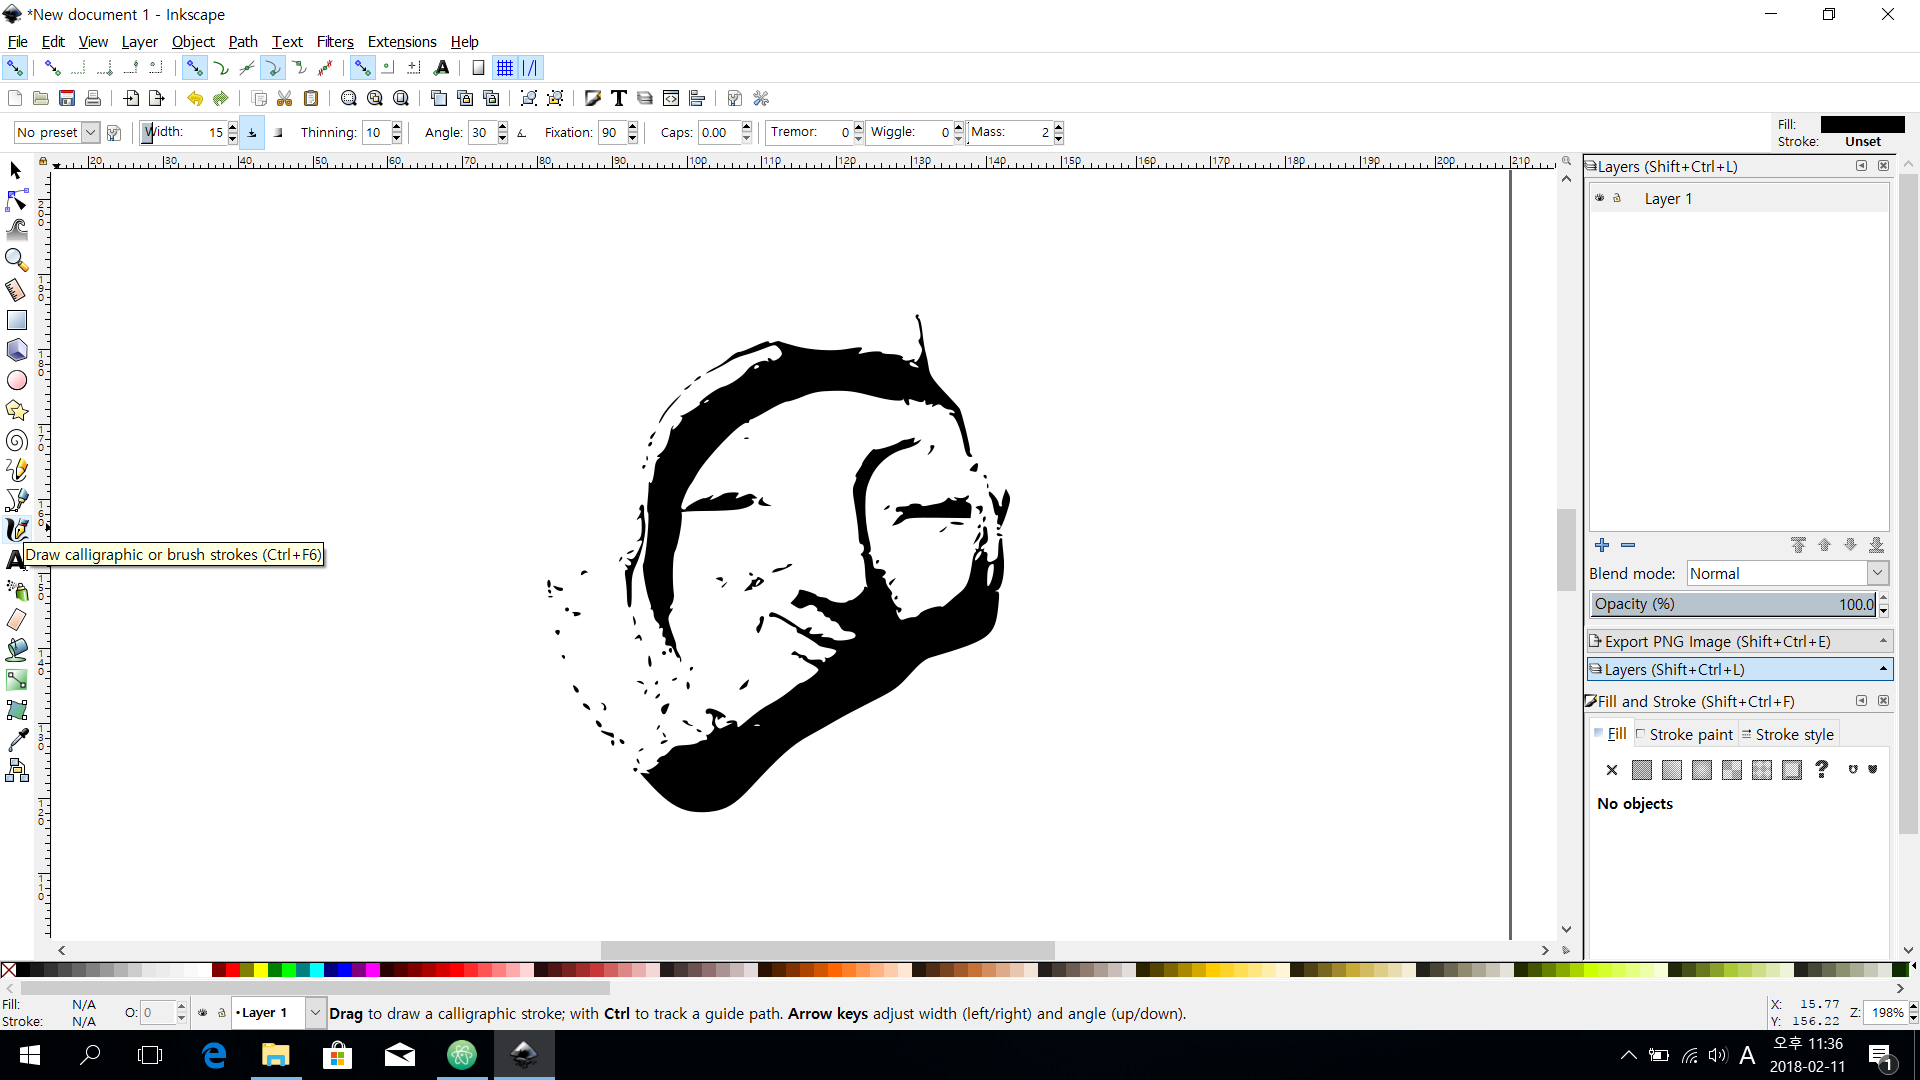Toggle pressure sensitivity for width
The height and width of the screenshot is (1080, 1920).
(252, 132)
